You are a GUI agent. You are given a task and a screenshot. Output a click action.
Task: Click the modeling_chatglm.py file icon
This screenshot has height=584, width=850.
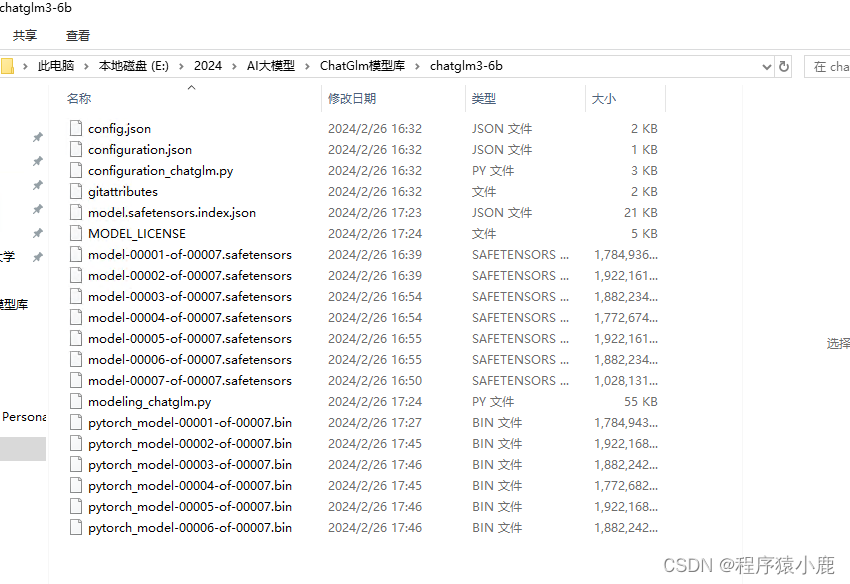point(76,402)
